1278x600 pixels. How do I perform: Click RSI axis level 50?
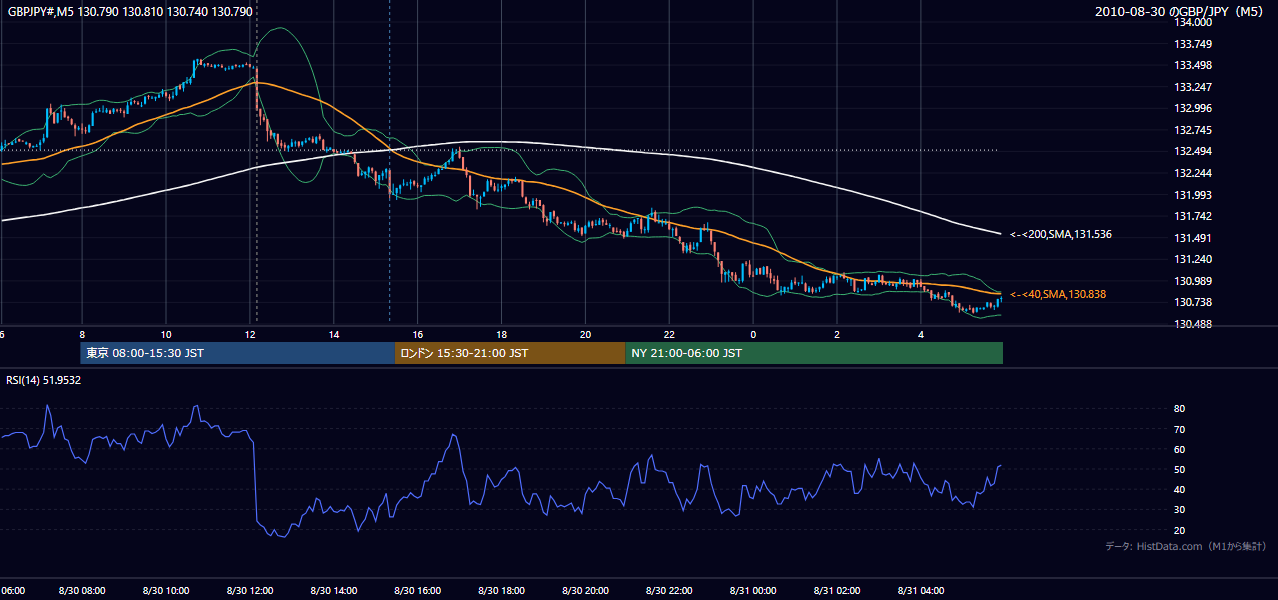[x=1180, y=470]
